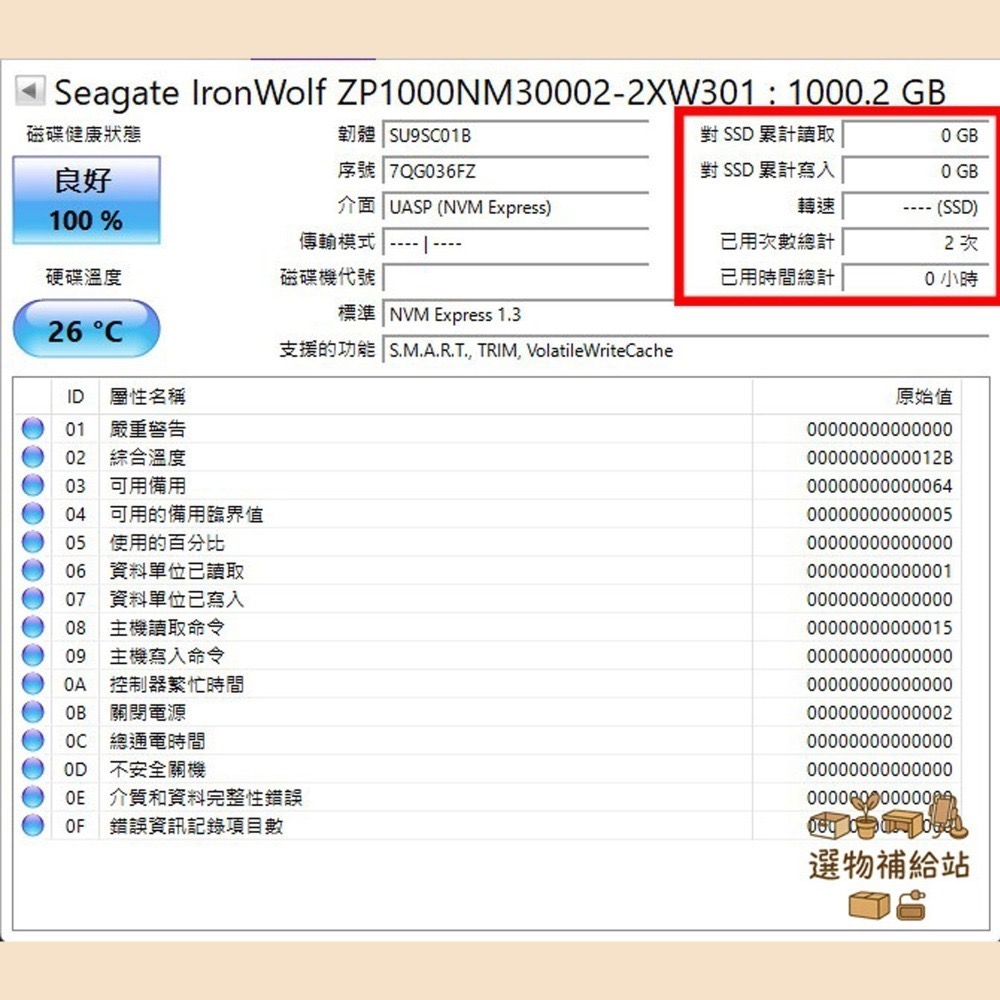The width and height of the screenshot is (1000, 1000).
Task: Click the UASP (NVM Express) interface field
Action: [515, 207]
